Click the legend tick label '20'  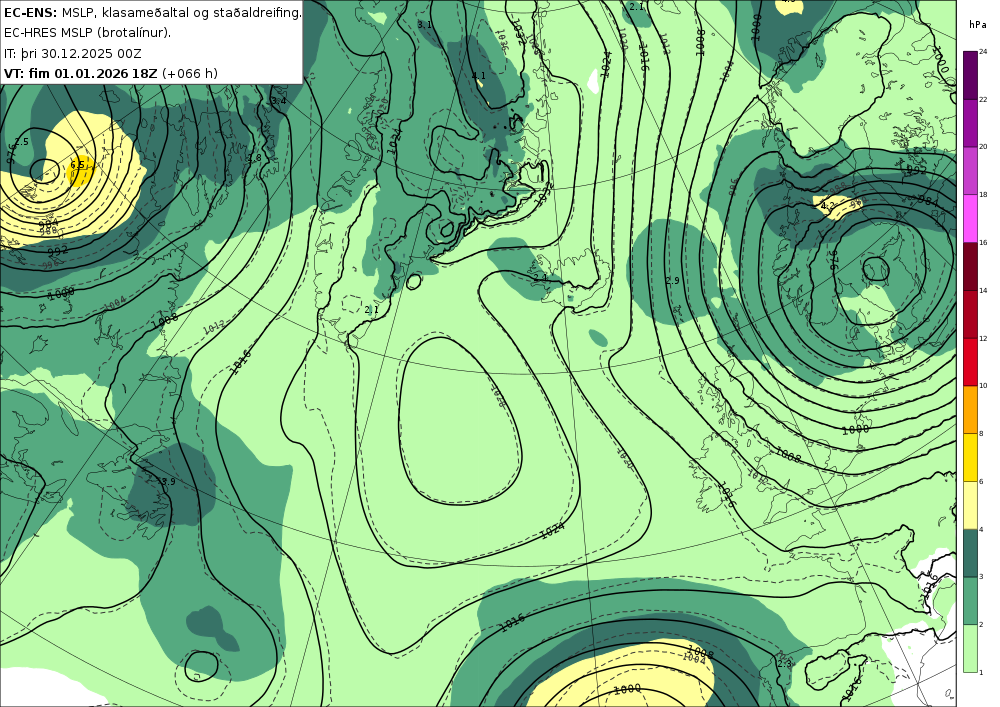point(983,147)
